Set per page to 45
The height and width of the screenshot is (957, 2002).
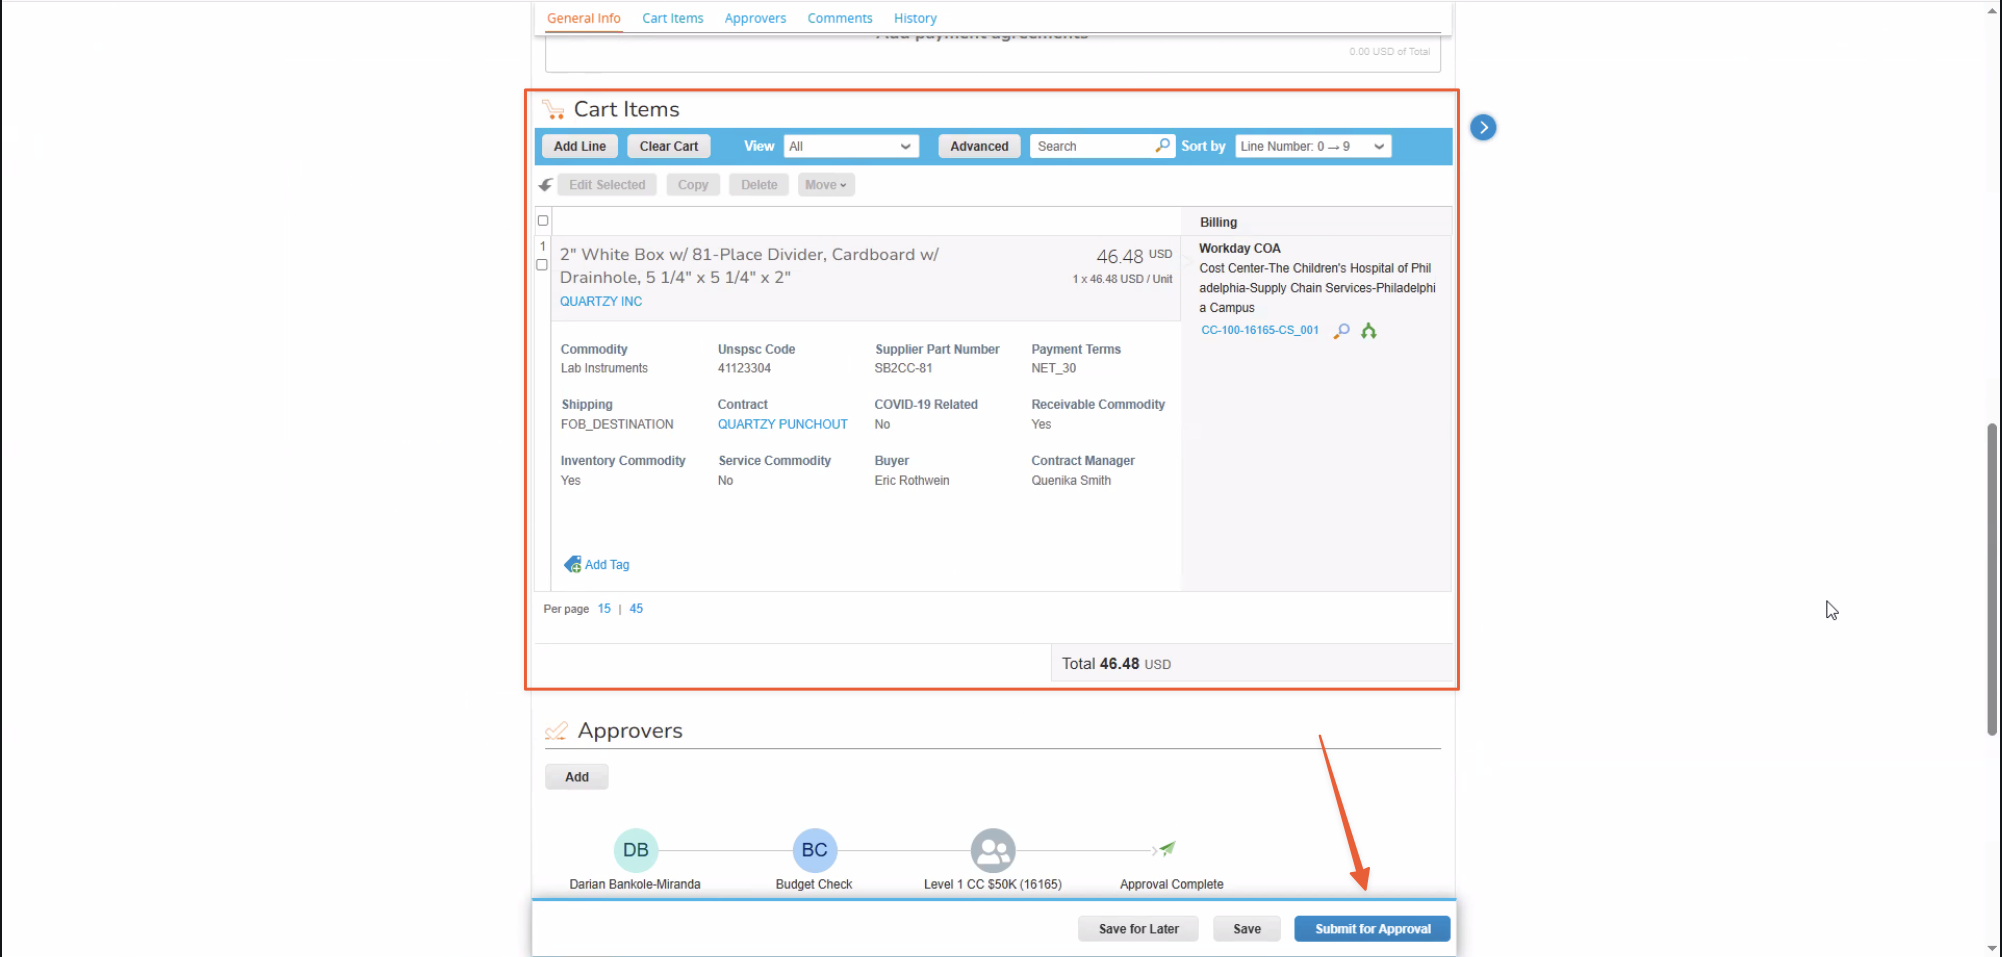[x=636, y=608]
